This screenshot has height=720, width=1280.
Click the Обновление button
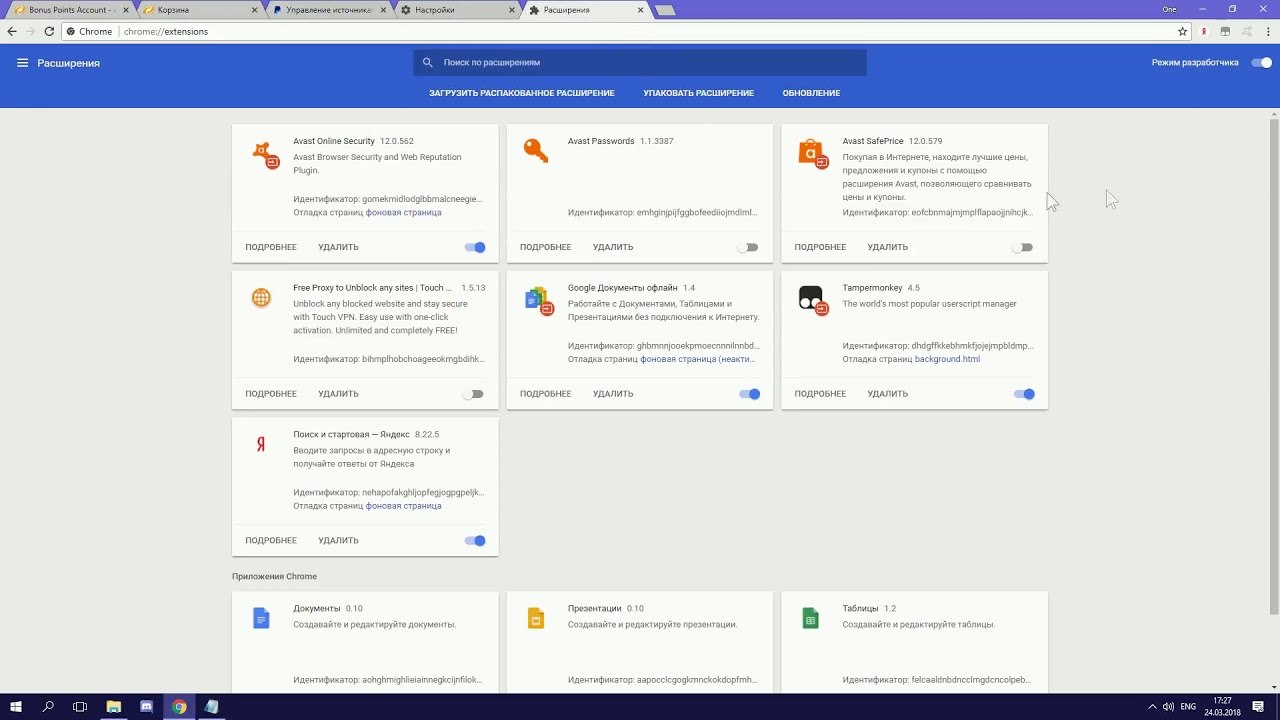(x=811, y=93)
